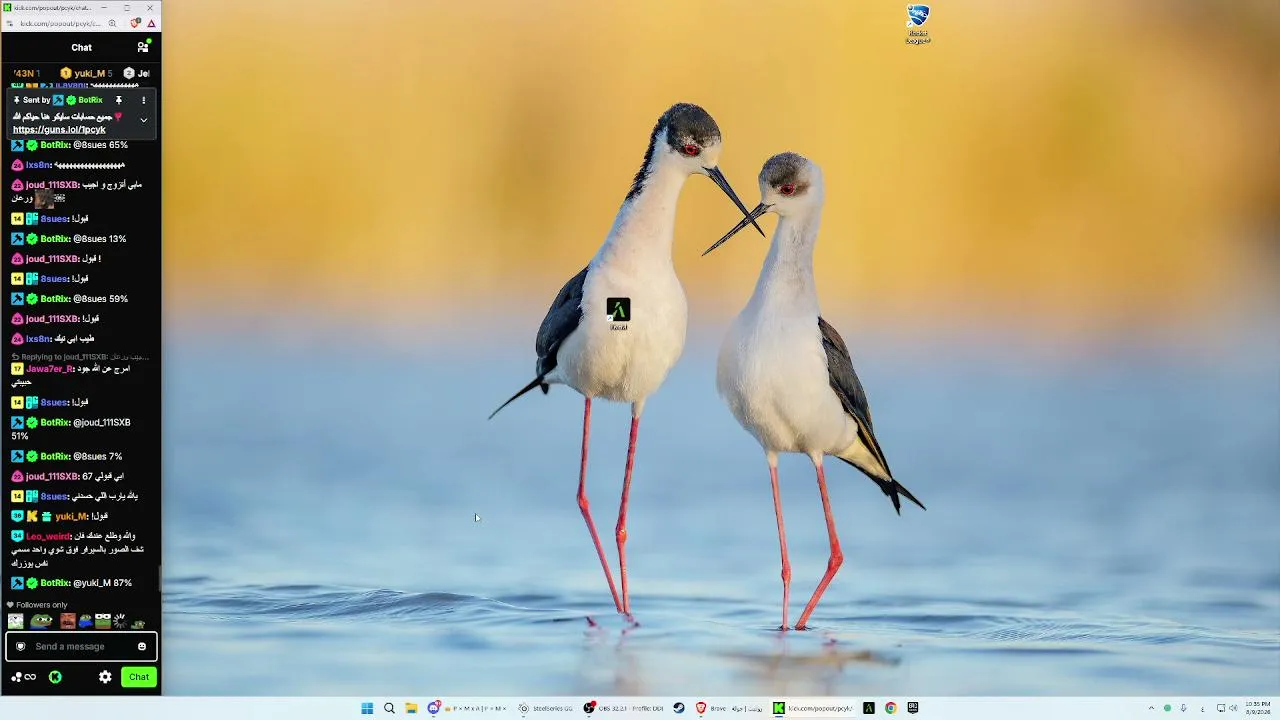Select BotRix message '@8sues 65%'
1280x720 pixels.
pyautogui.click(x=69, y=145)
